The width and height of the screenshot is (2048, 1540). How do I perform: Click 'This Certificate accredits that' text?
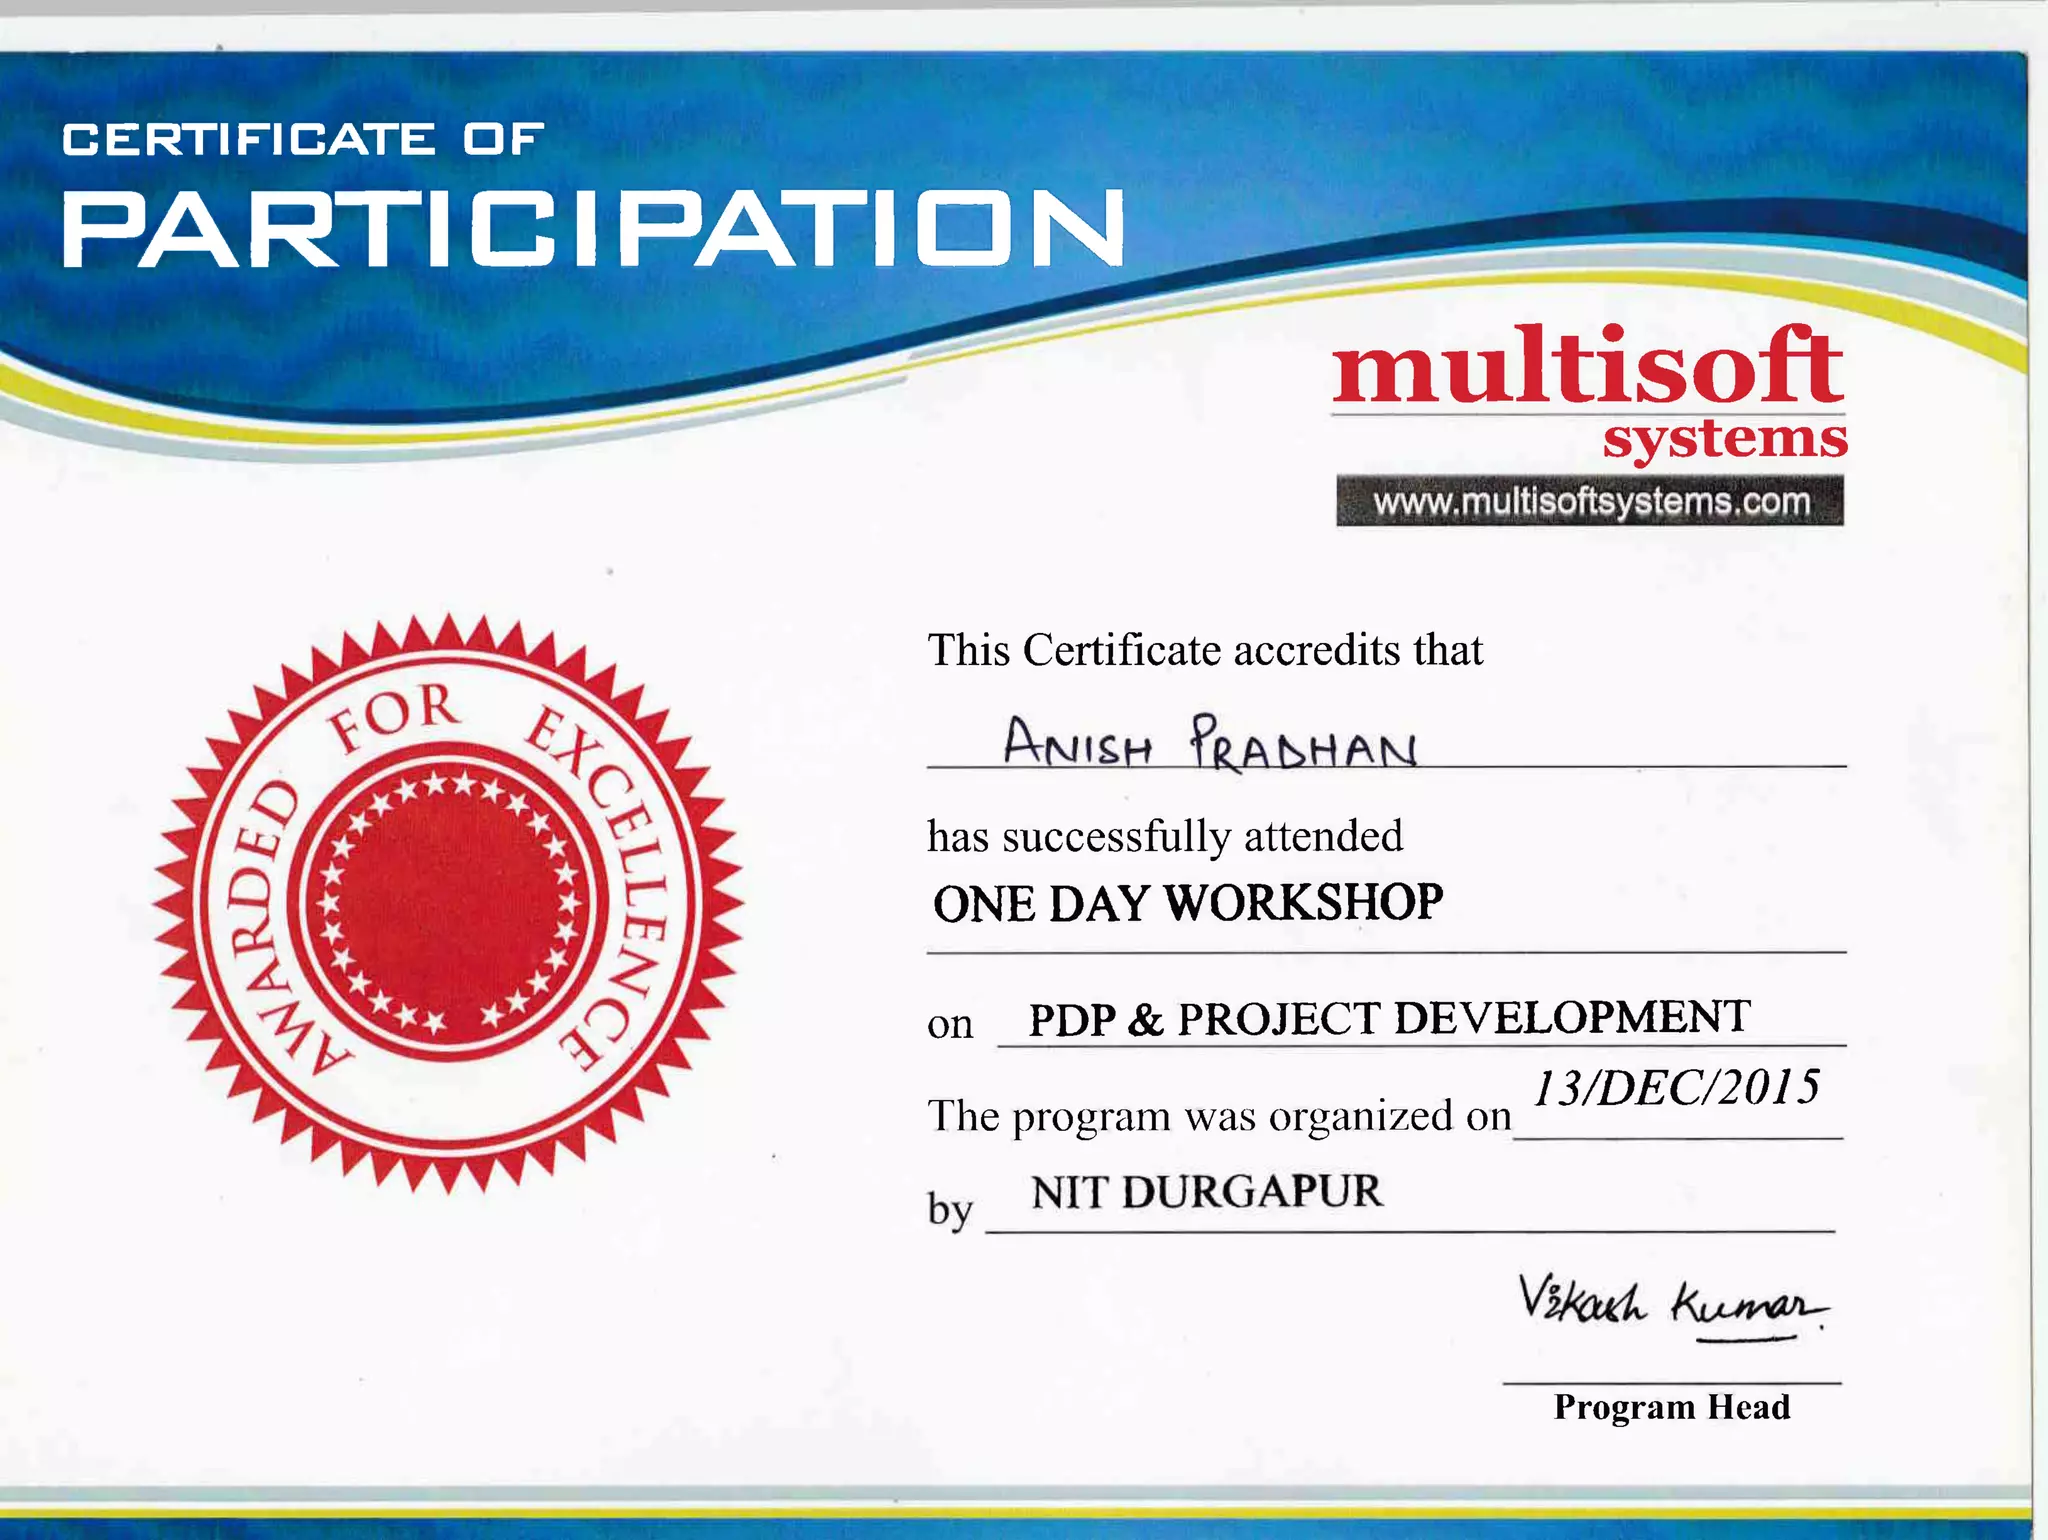1205,650
